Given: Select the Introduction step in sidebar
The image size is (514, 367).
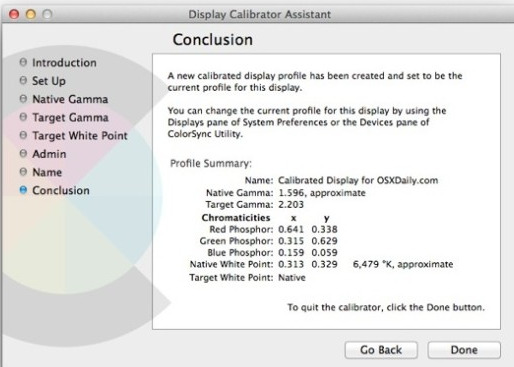Looking at the screenshot, I should [64, 63].
